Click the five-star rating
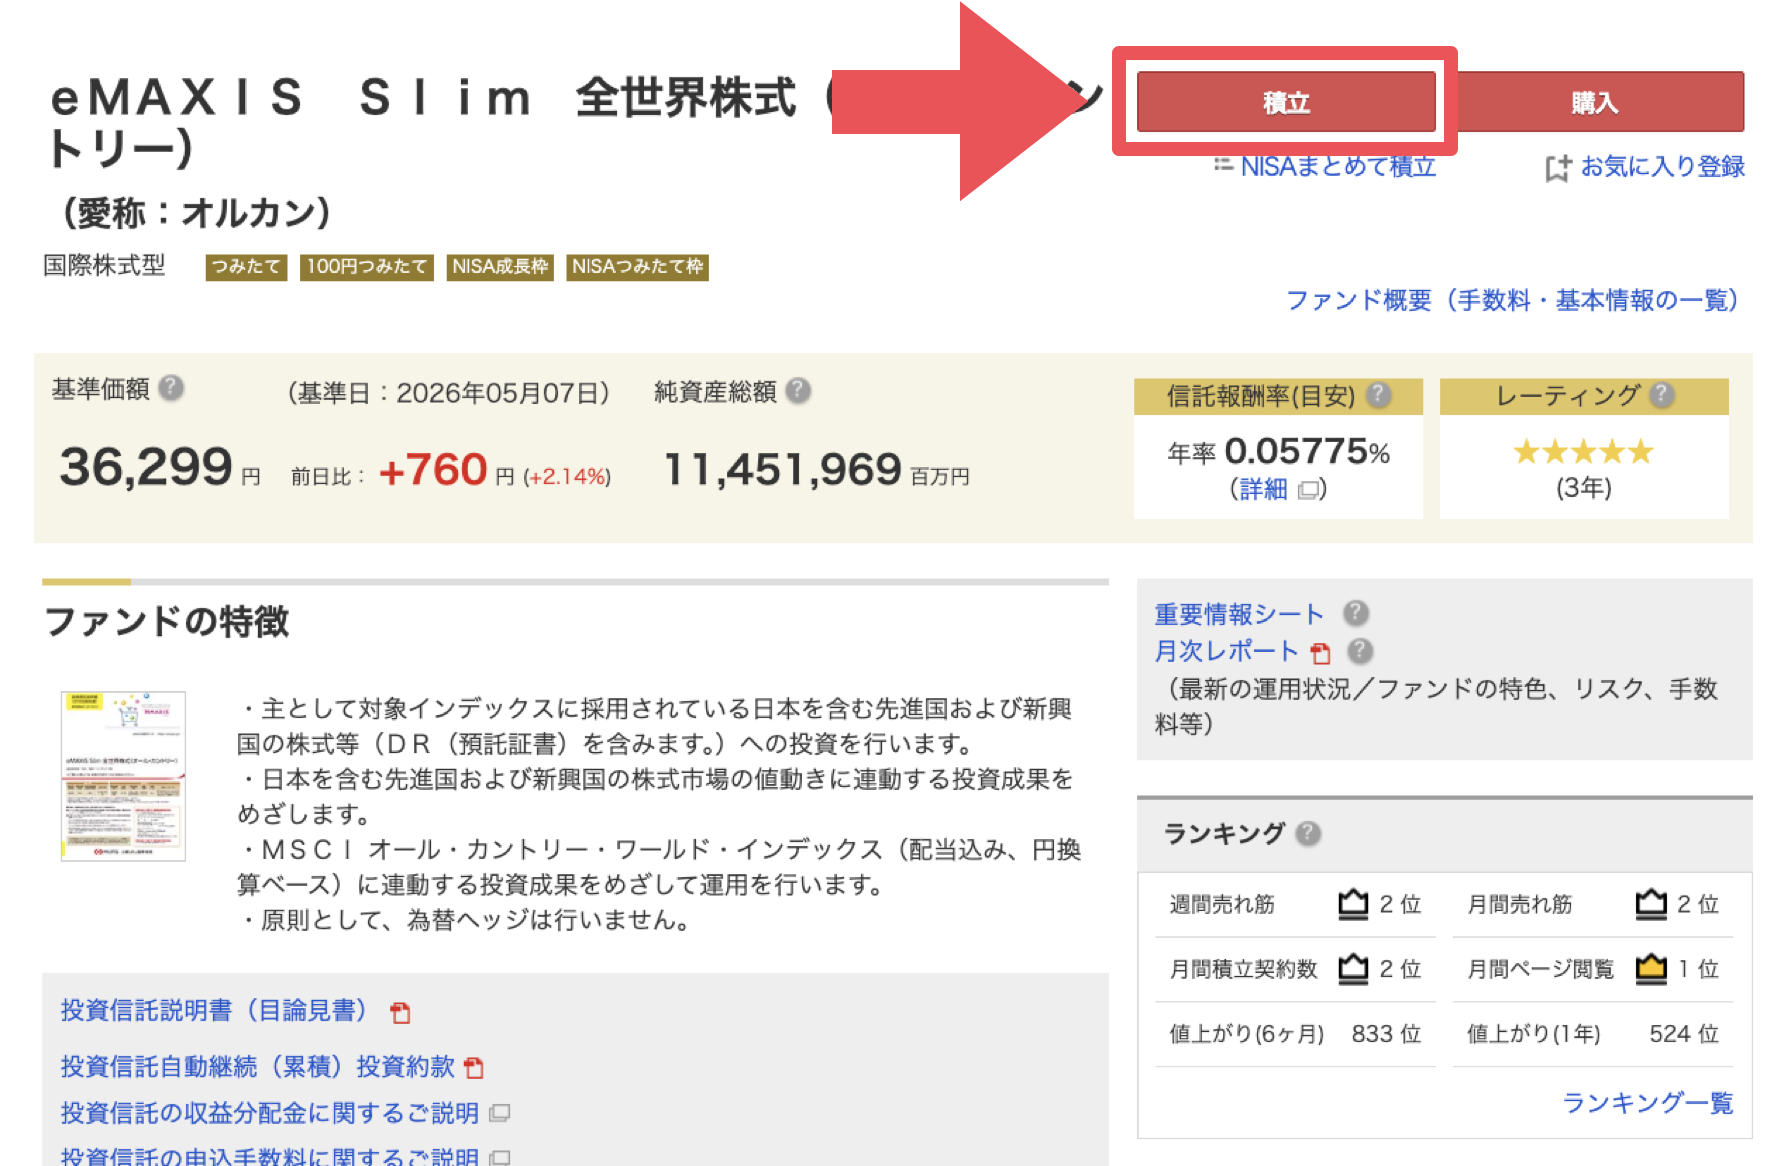 (x=1583, y=452)
